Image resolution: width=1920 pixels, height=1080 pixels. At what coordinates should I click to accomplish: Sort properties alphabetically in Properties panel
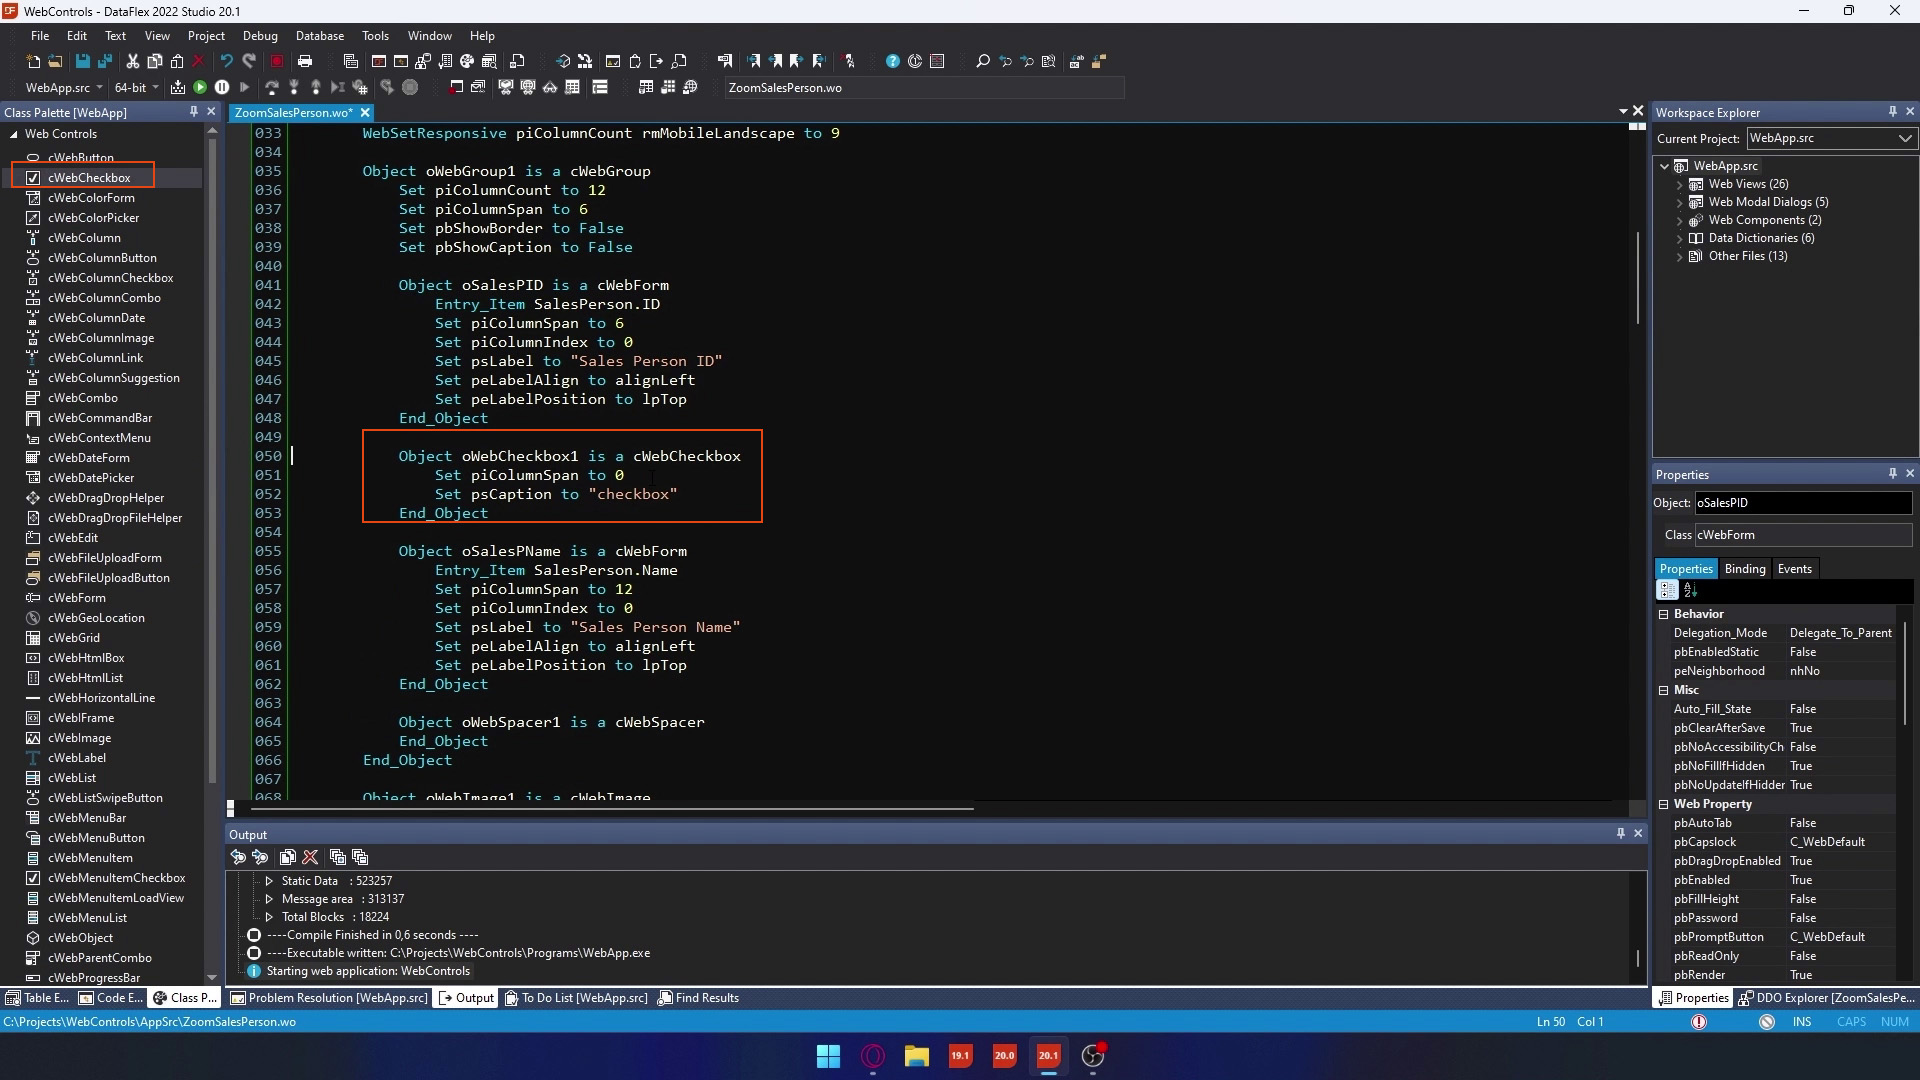(x=1691, y=590)
